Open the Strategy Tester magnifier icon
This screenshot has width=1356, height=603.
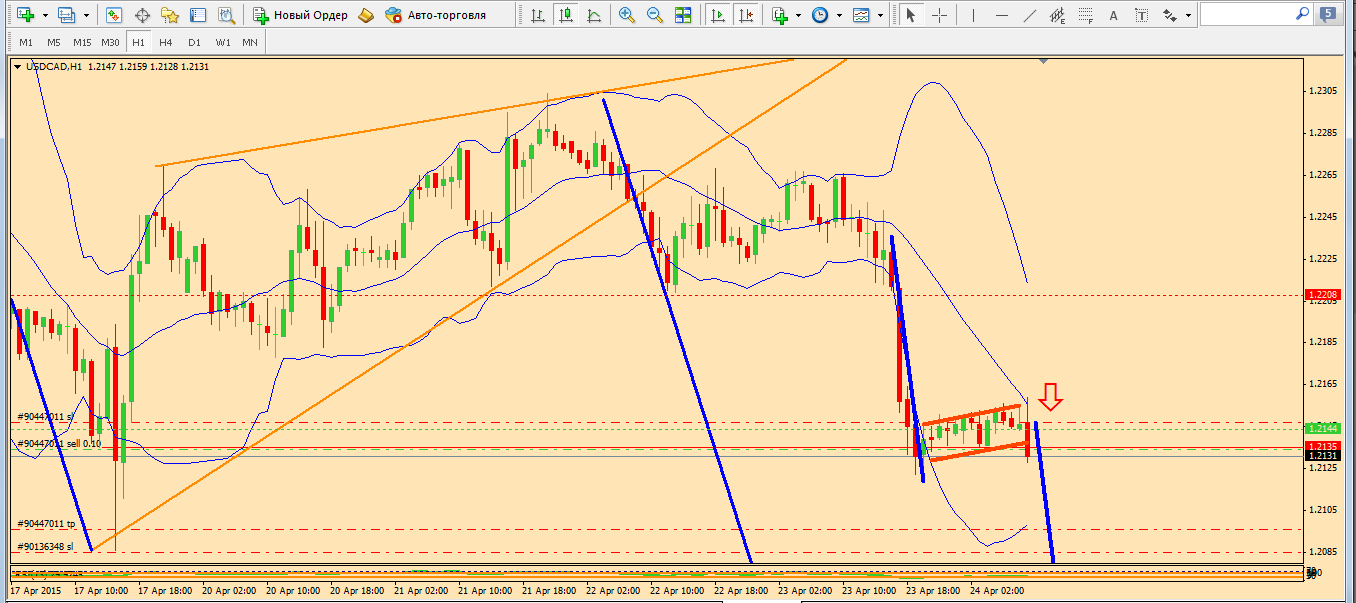tap(227, 15)
